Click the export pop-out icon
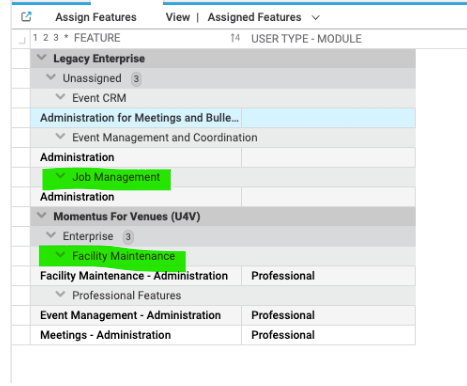Viewport: 467px width, 386px height. coord(26,17)
